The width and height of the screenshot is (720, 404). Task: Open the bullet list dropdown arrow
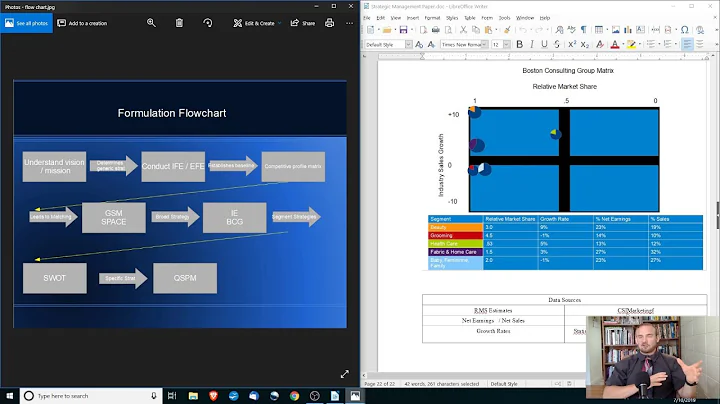[659, 45]
